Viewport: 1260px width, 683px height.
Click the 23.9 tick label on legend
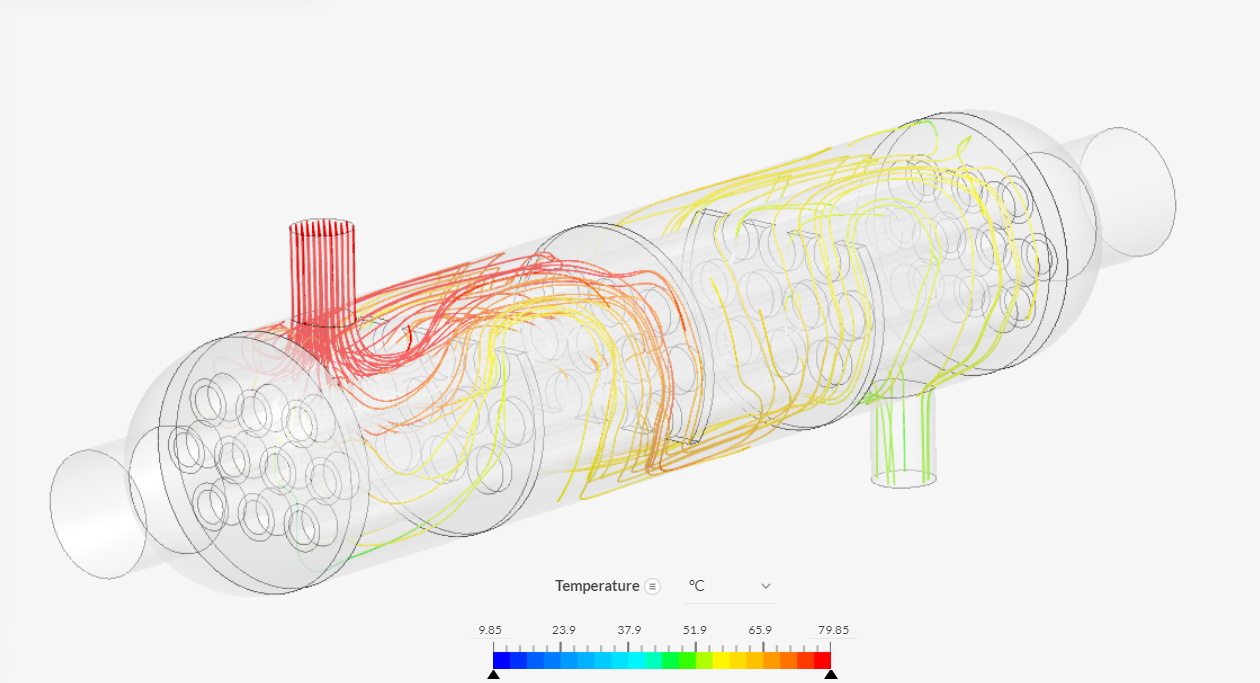point(564,630)
